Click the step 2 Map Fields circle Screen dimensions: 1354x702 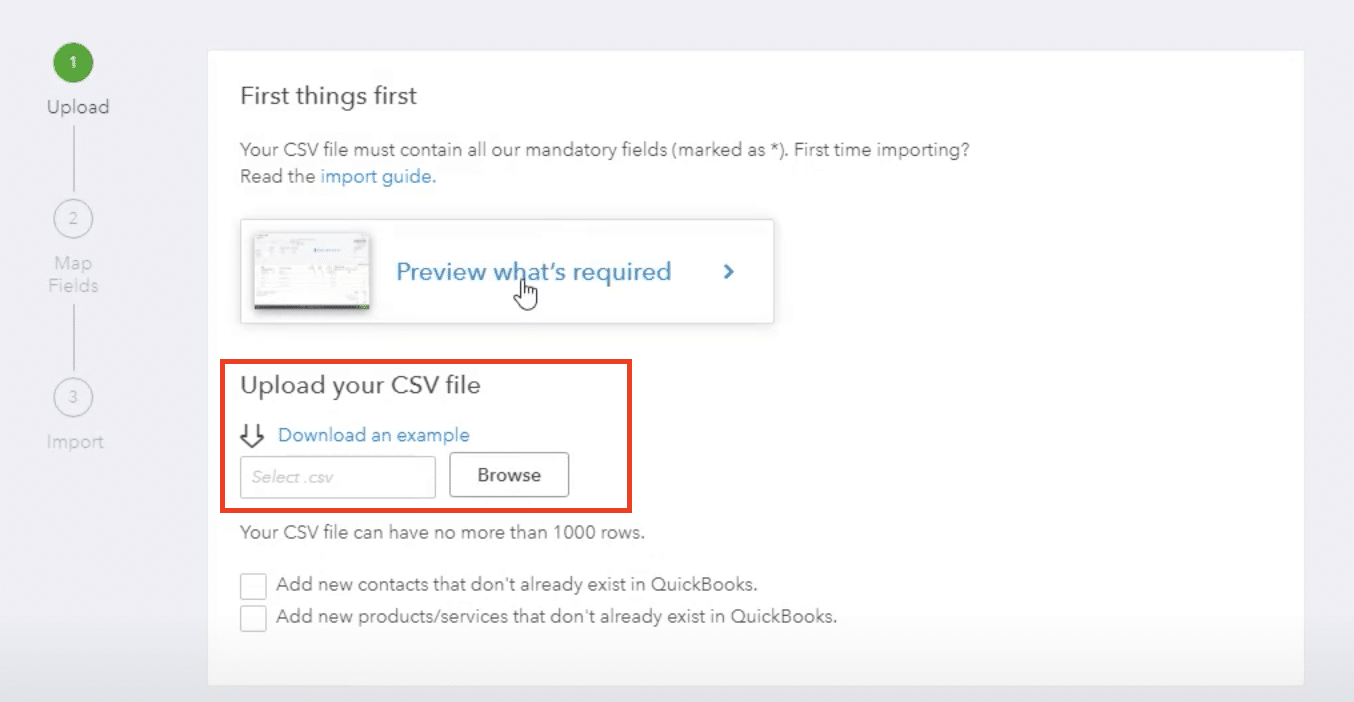(73, 218)
